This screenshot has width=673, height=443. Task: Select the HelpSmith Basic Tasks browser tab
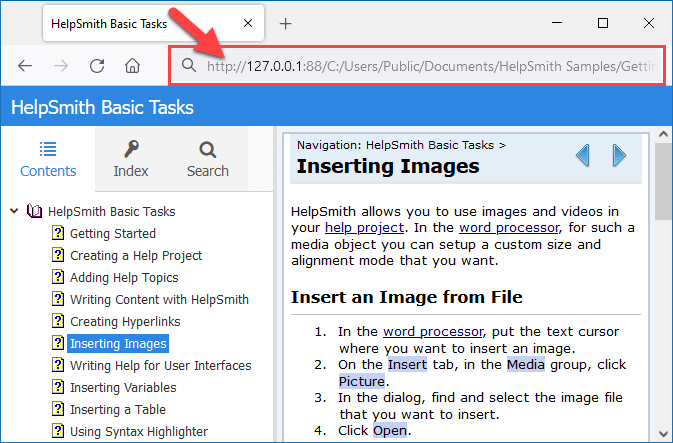pyautogui.click(x=153, y=23)
